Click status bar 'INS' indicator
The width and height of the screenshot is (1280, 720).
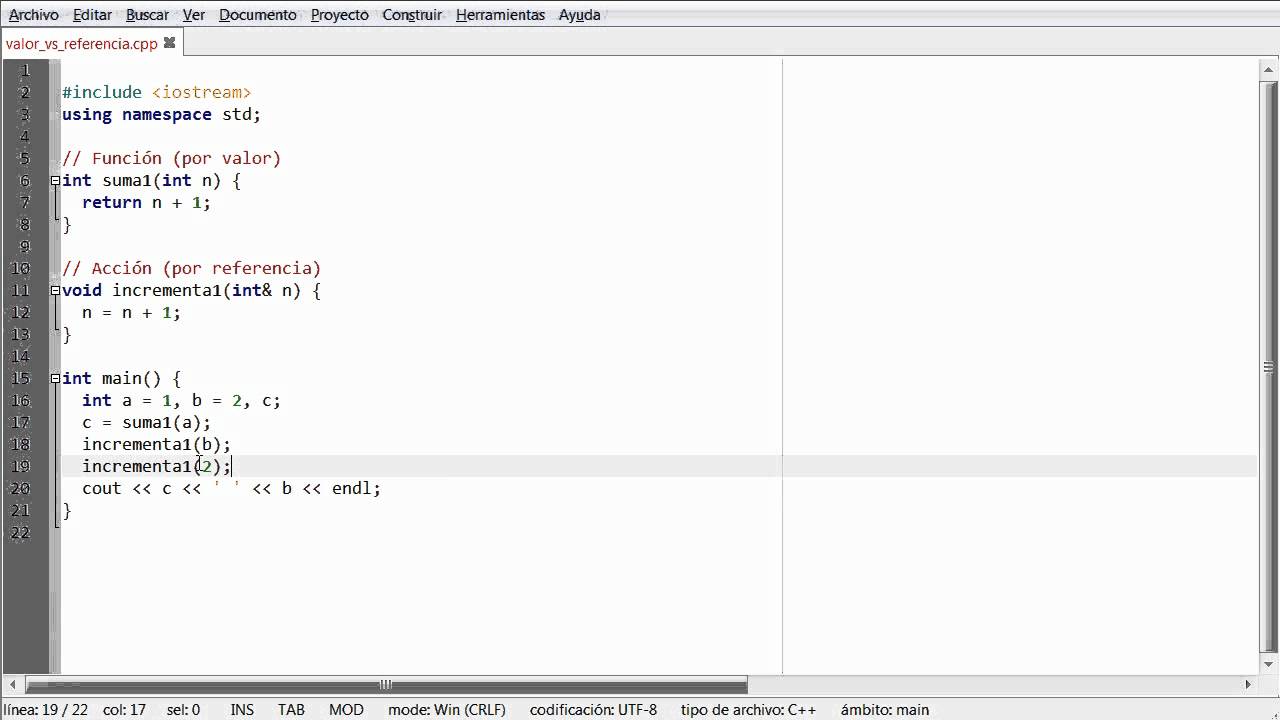[x=242, y=710]
